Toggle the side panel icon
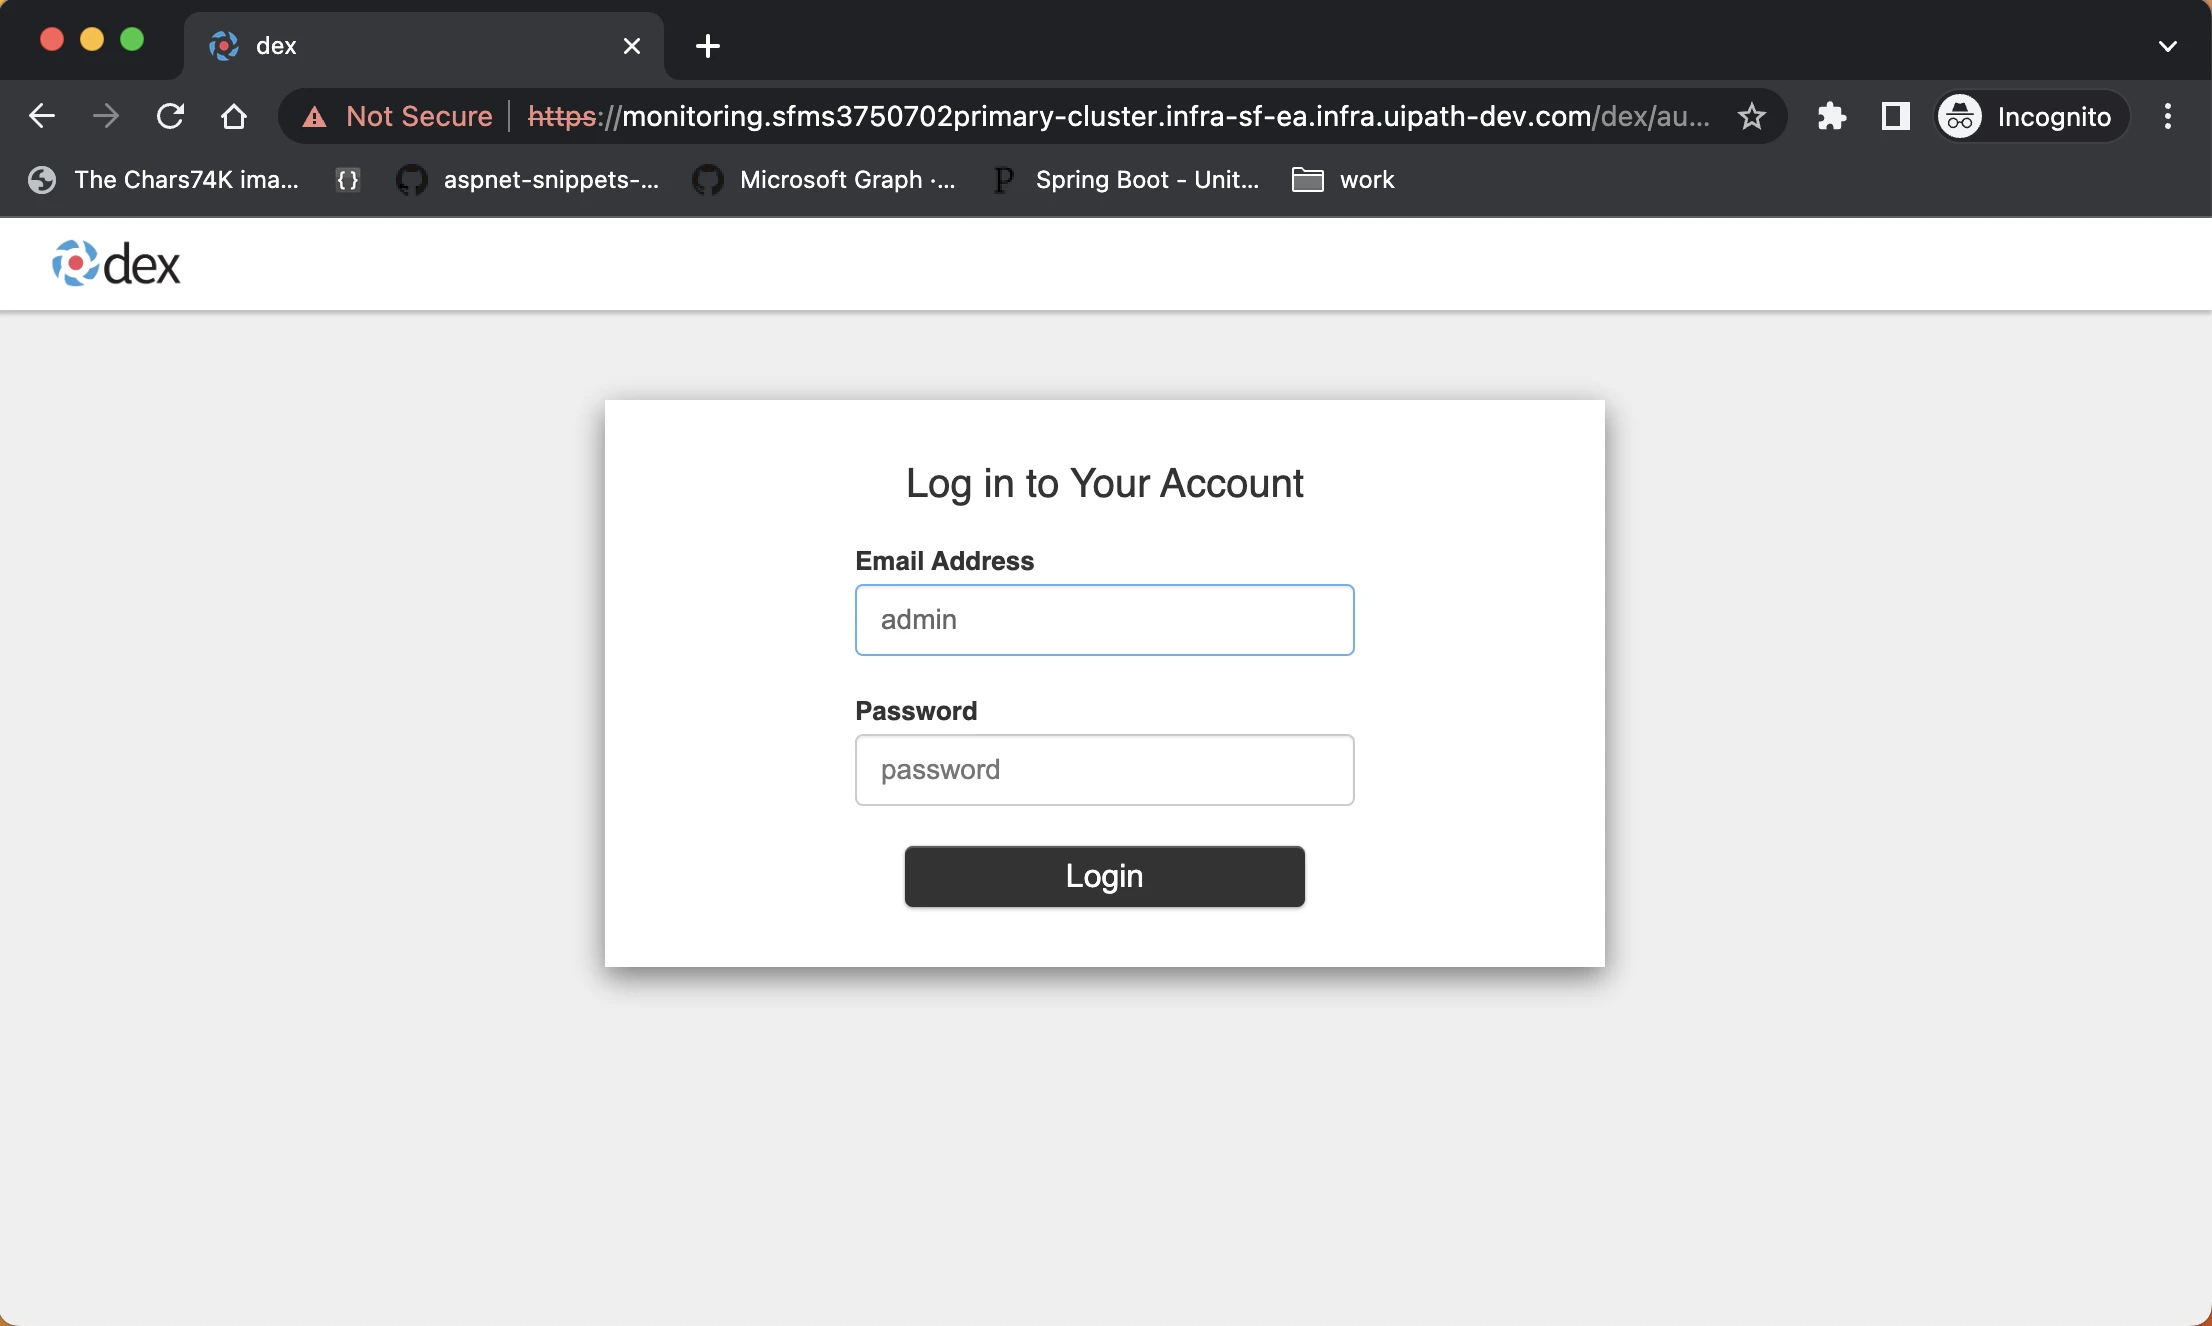Image resolution: width=2212 pixels, height=1326 pixels. [1895, 116]
